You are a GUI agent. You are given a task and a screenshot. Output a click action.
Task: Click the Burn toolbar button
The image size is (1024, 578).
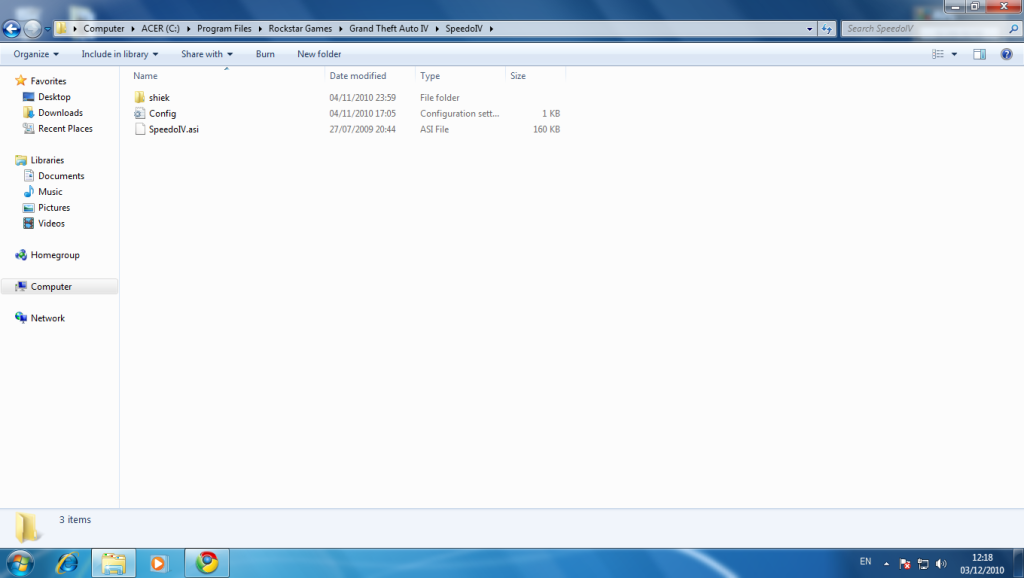[265, 54]
